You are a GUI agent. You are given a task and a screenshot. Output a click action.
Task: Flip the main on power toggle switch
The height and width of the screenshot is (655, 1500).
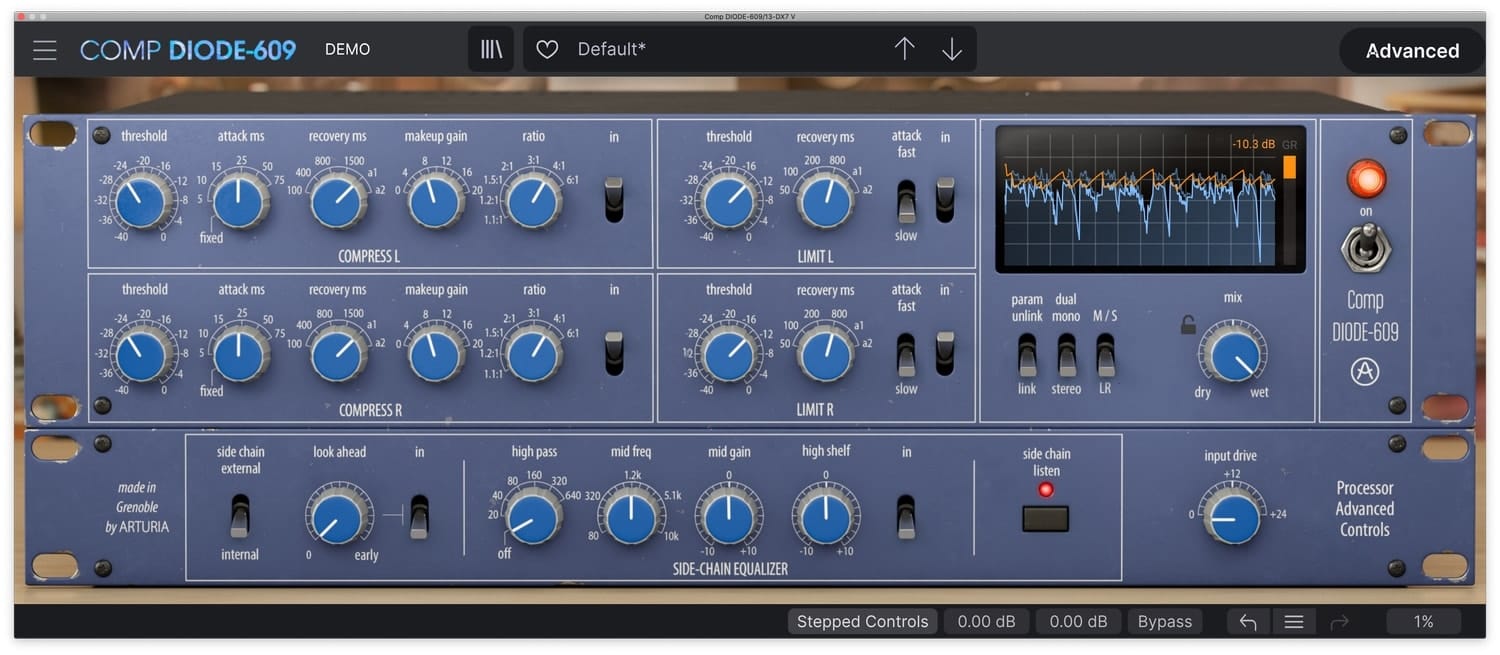[1365, 246]
